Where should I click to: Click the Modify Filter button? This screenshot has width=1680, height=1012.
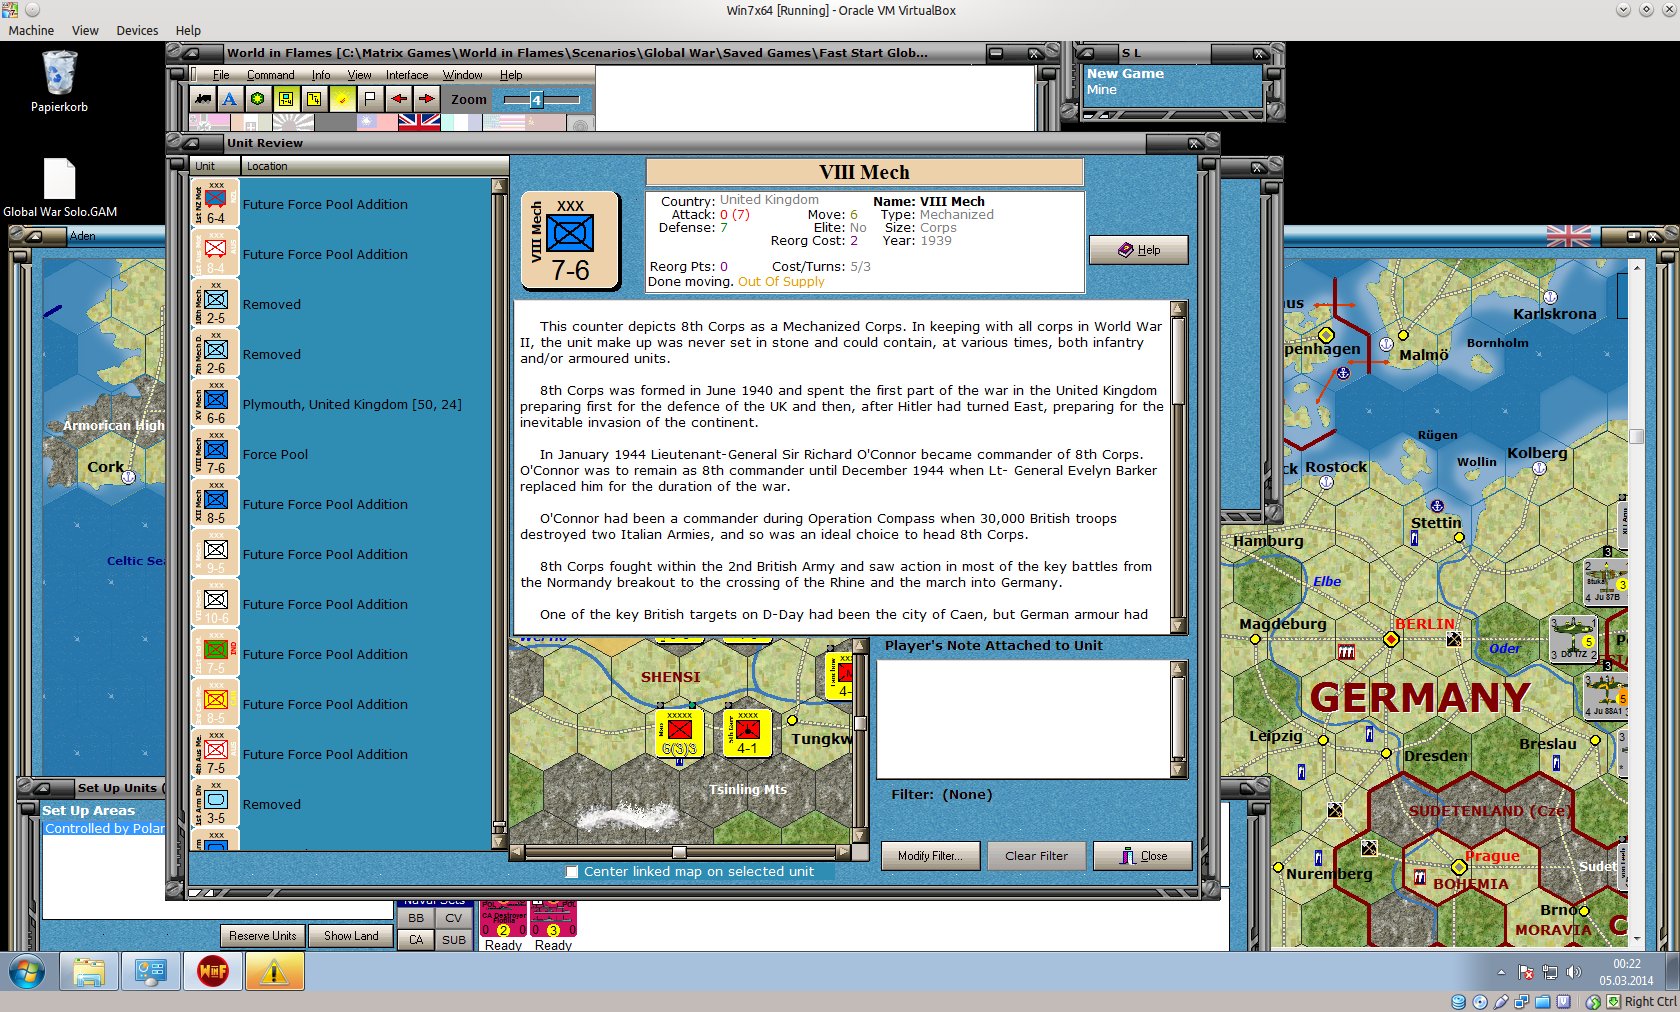click(930, 856)
